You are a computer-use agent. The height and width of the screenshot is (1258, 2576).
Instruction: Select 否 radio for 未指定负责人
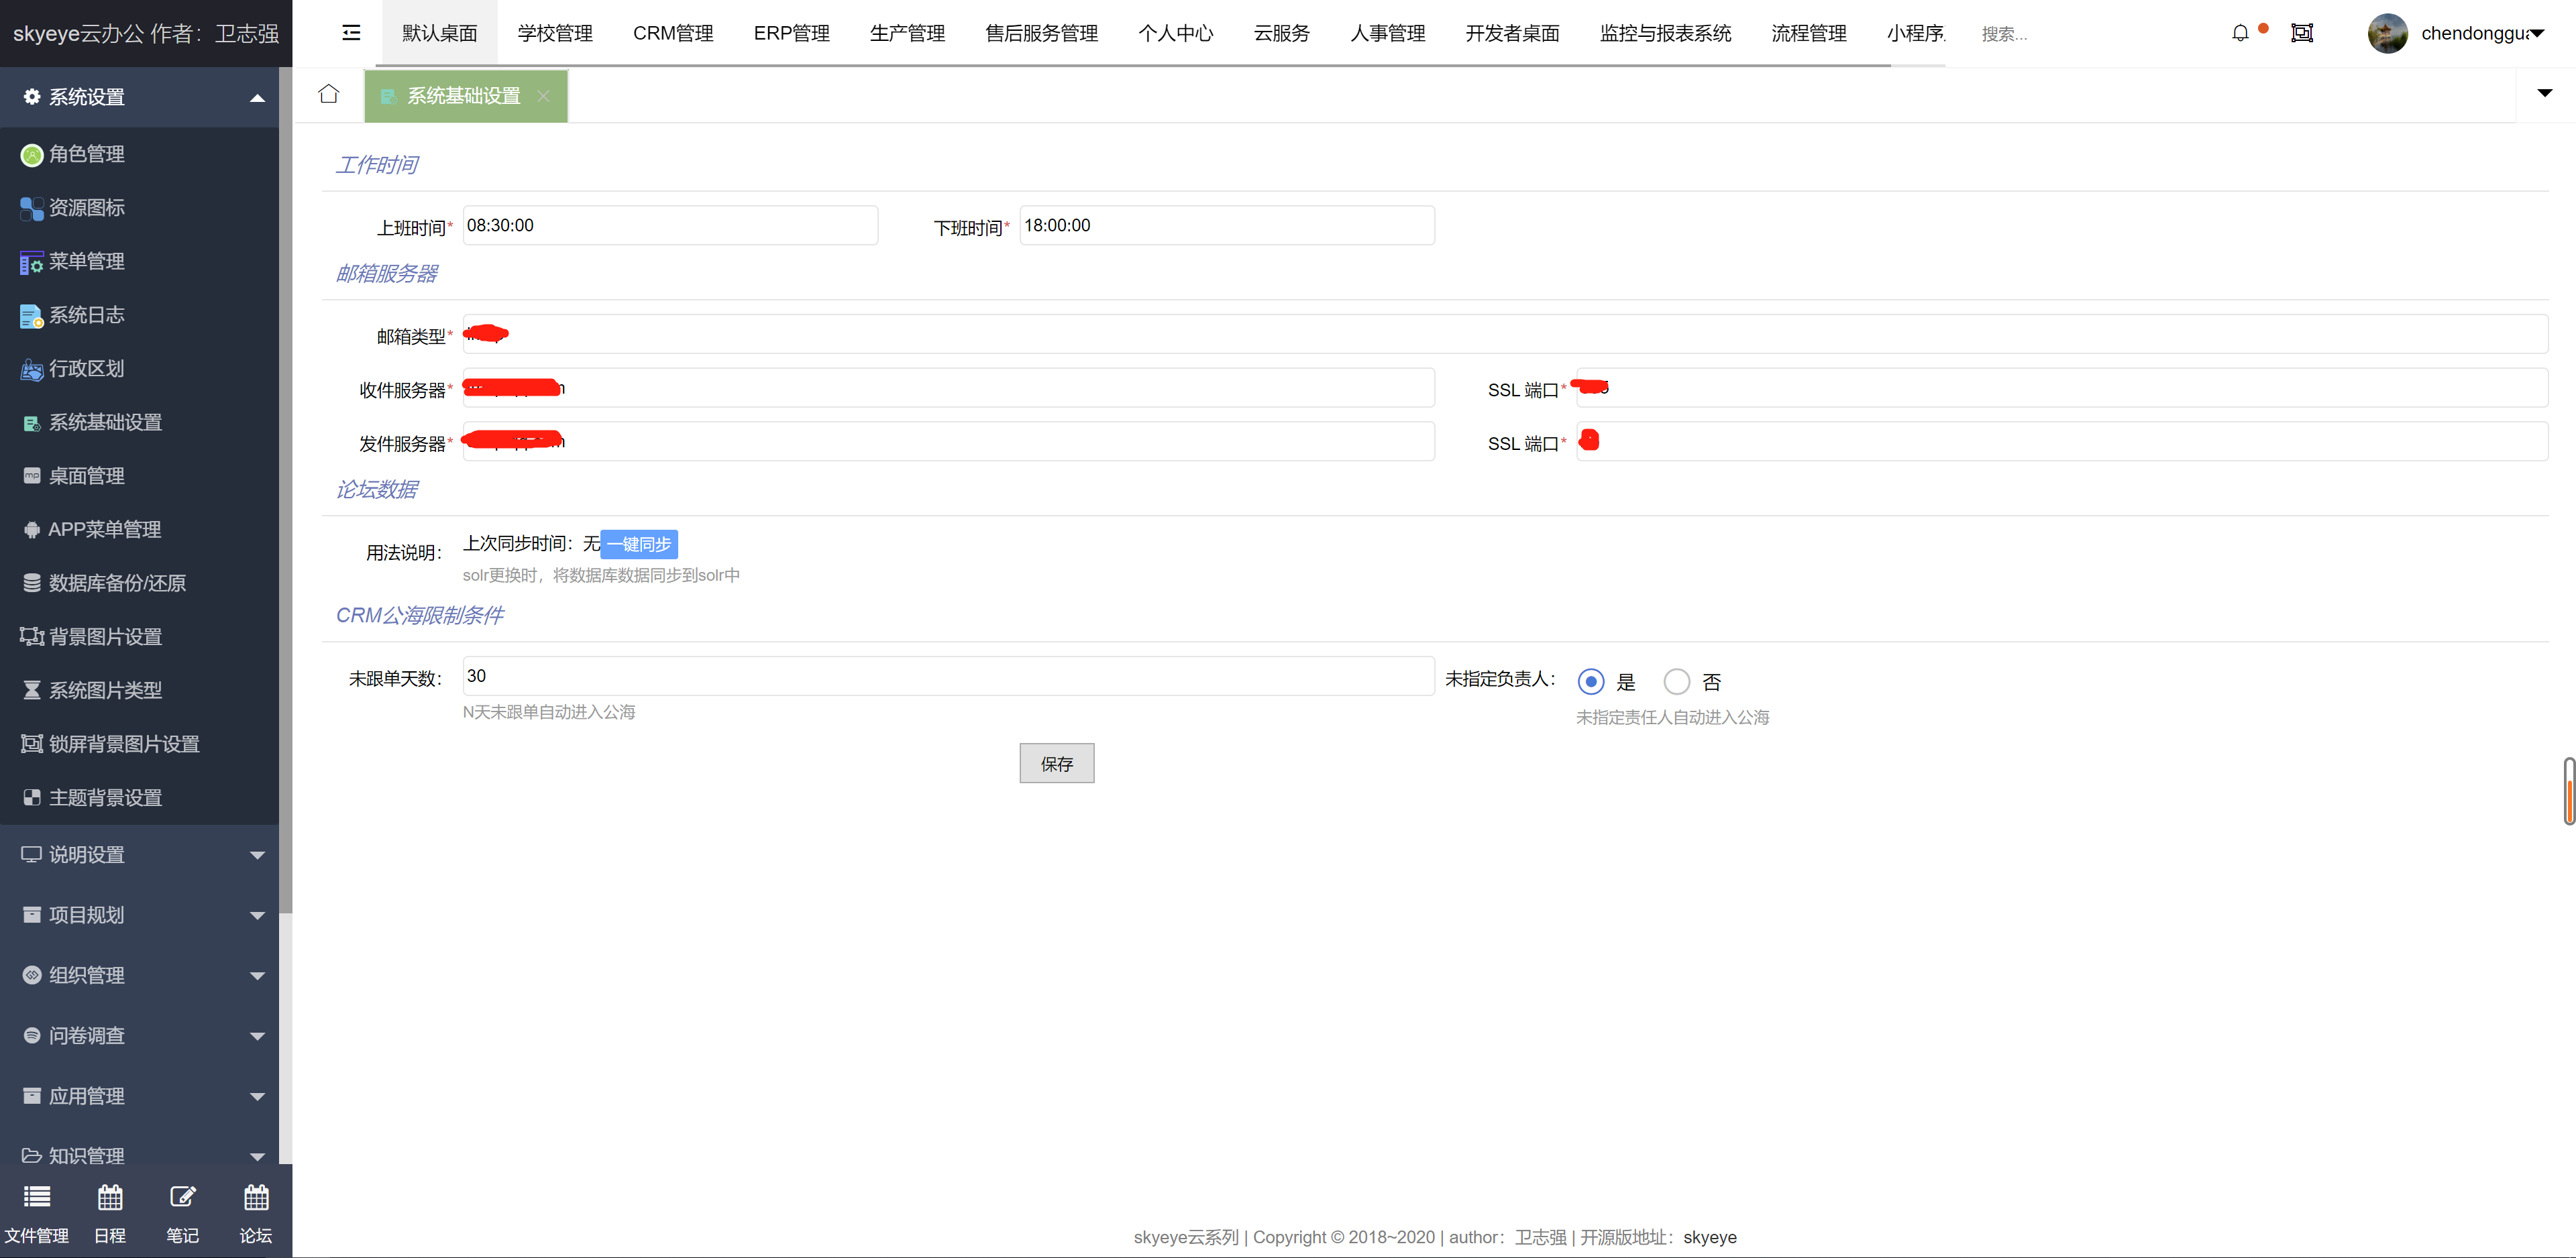pos(1676,681)
